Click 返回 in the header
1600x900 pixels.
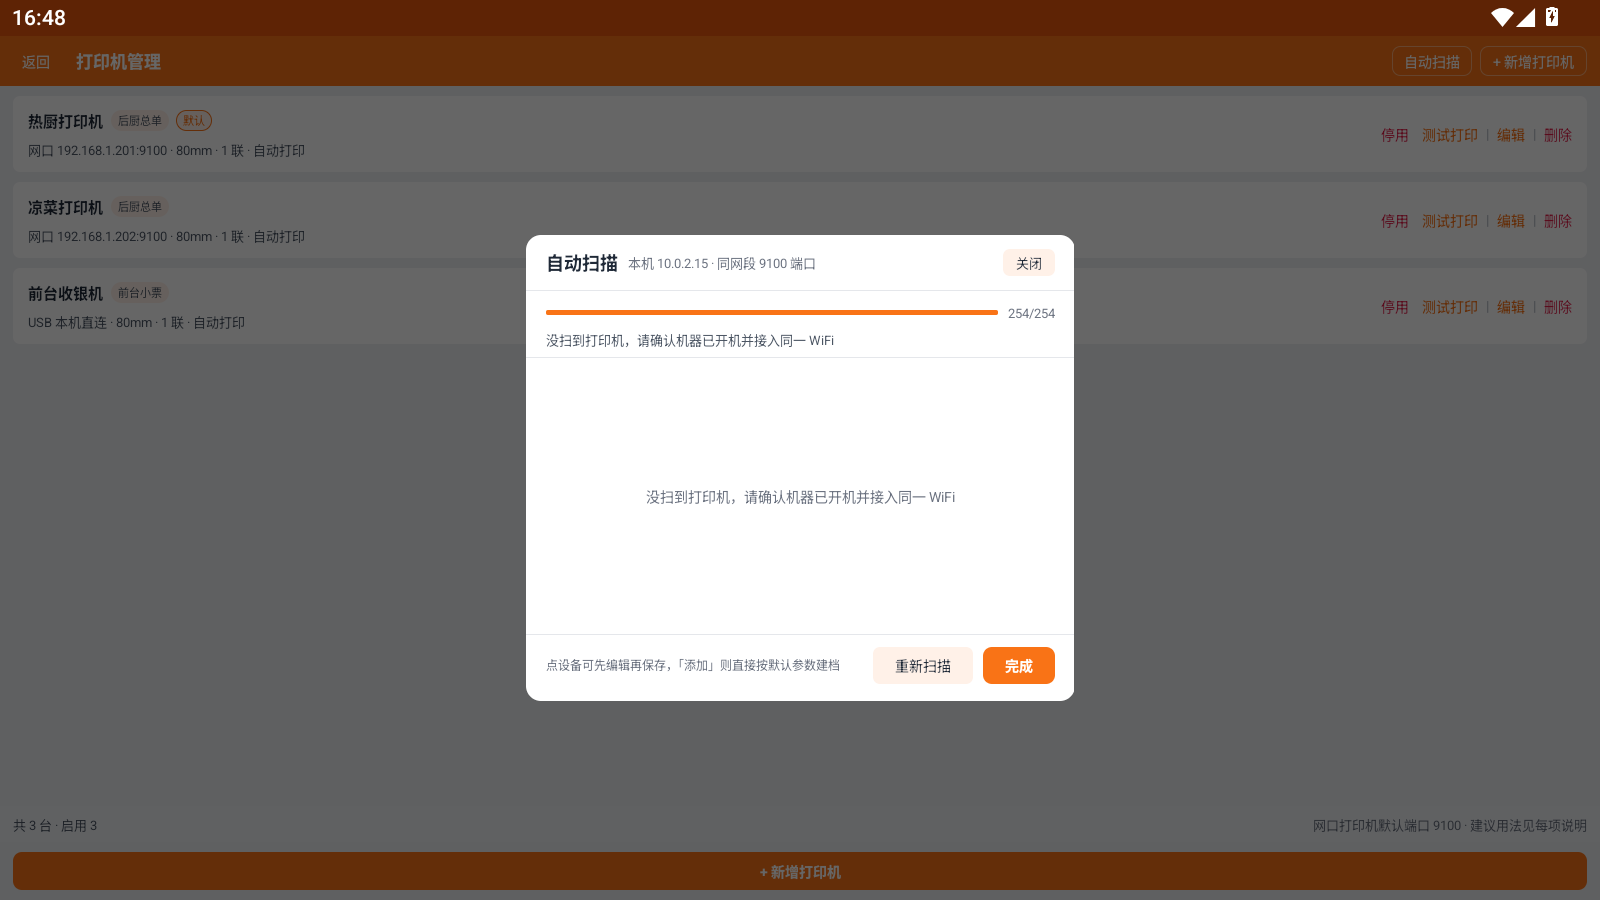[36, 62]
